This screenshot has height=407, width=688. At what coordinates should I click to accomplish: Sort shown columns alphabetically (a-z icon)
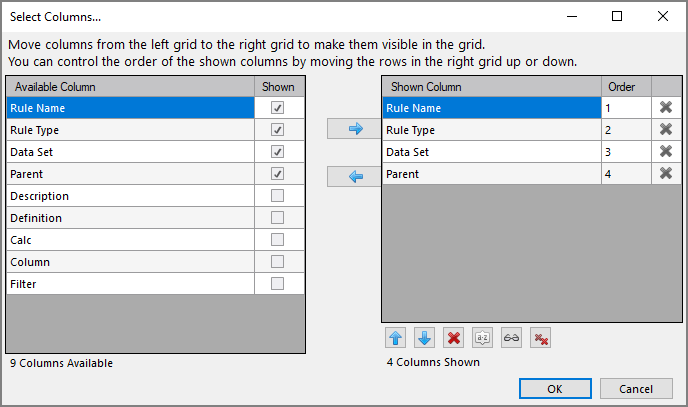pyautogui.click(x=482, y=338)
